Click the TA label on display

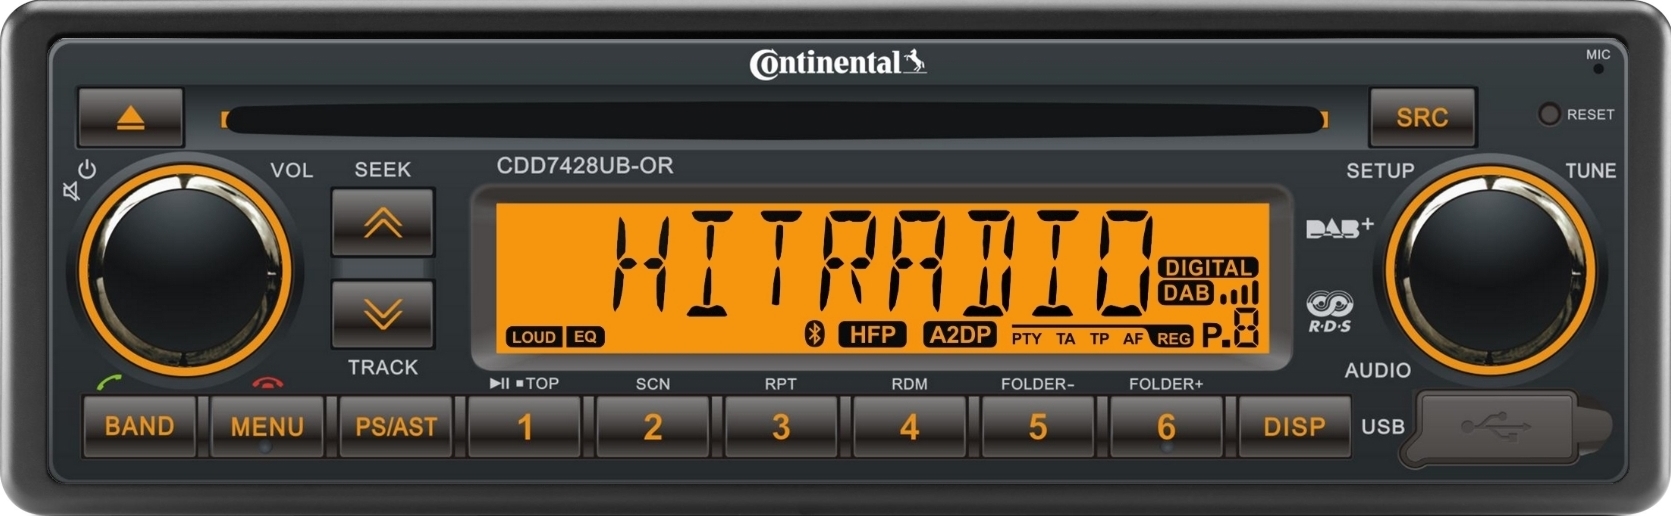click(x=1066, y=339)
